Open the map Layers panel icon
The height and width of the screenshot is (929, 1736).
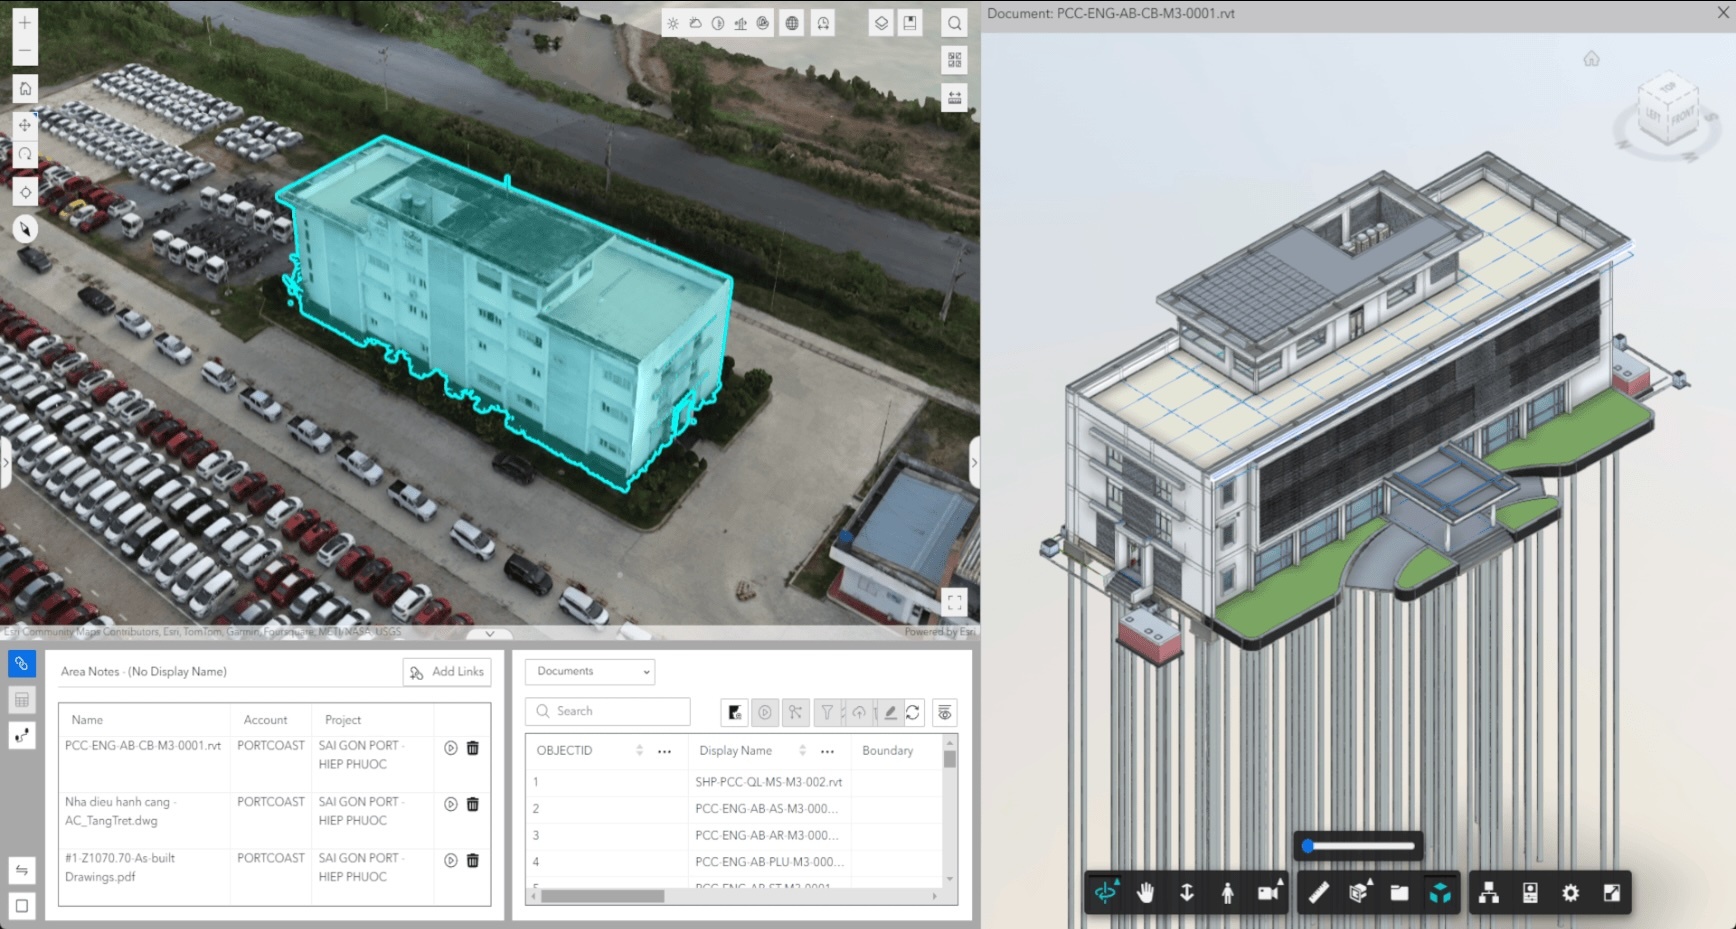[x=881, y=23]
